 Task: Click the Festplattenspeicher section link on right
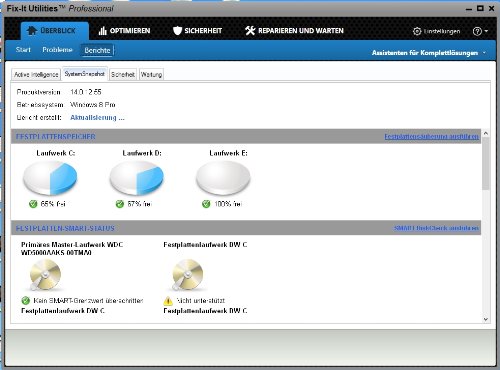pyautogui.click(x=431, y=137)
